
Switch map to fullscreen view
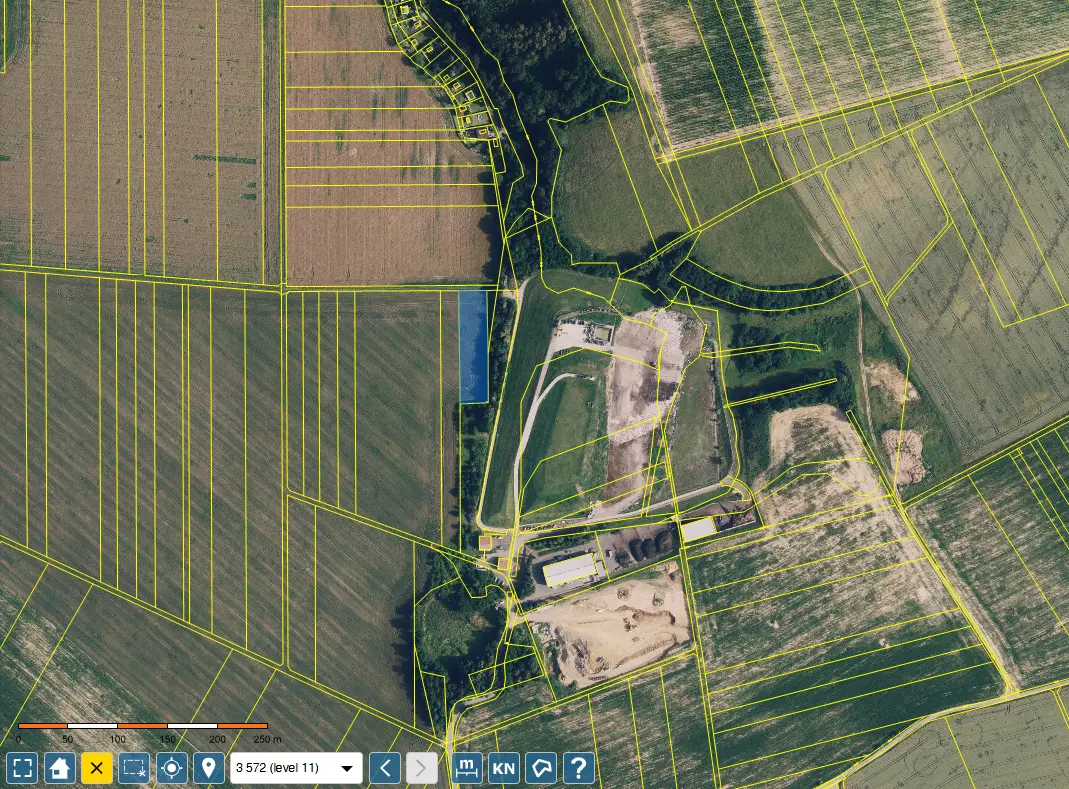(x=22, y=768)
